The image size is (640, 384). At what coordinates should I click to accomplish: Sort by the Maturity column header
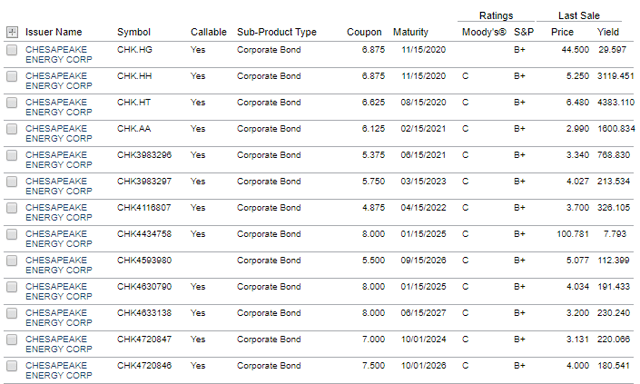click(411, 32)
